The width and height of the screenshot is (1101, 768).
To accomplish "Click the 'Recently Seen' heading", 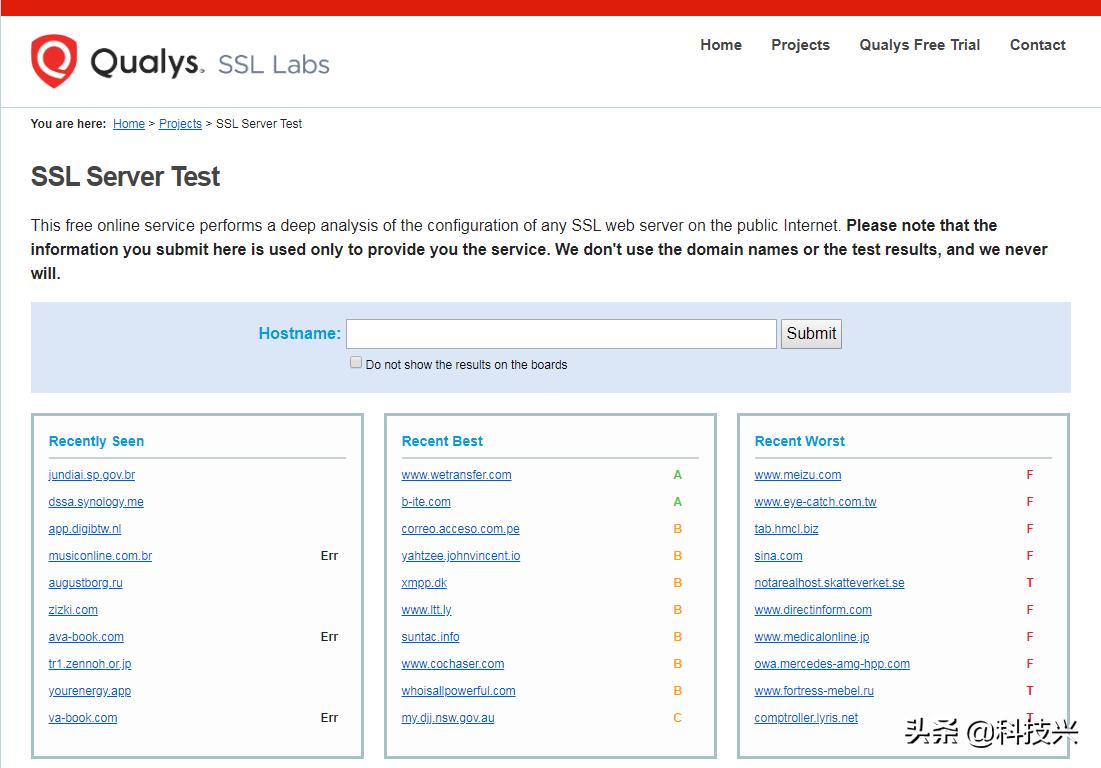I will tap(96, 441).
